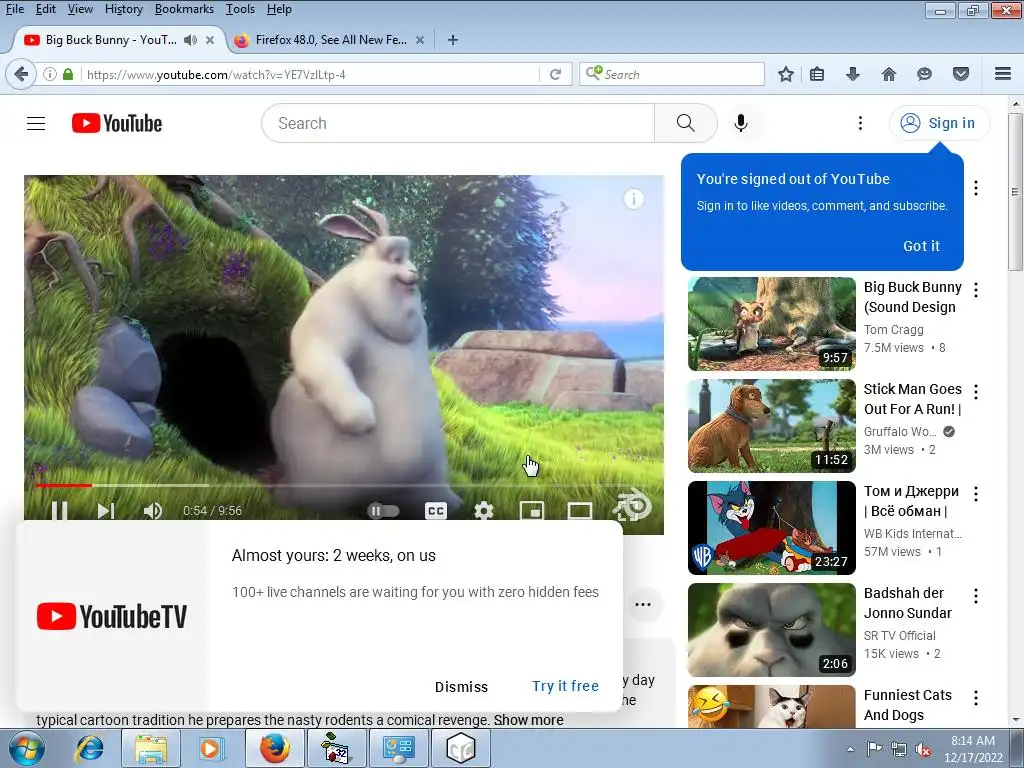The width and height of the screenshot is (1024, 768).
Task: Expand description with Show more
Action: pos(528,720)
